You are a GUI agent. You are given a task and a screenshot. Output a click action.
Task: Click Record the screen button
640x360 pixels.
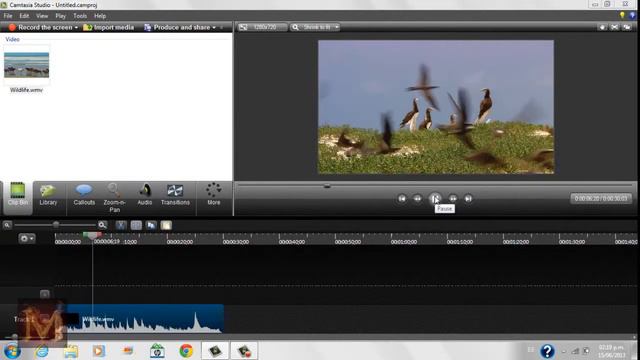[40, 27]
